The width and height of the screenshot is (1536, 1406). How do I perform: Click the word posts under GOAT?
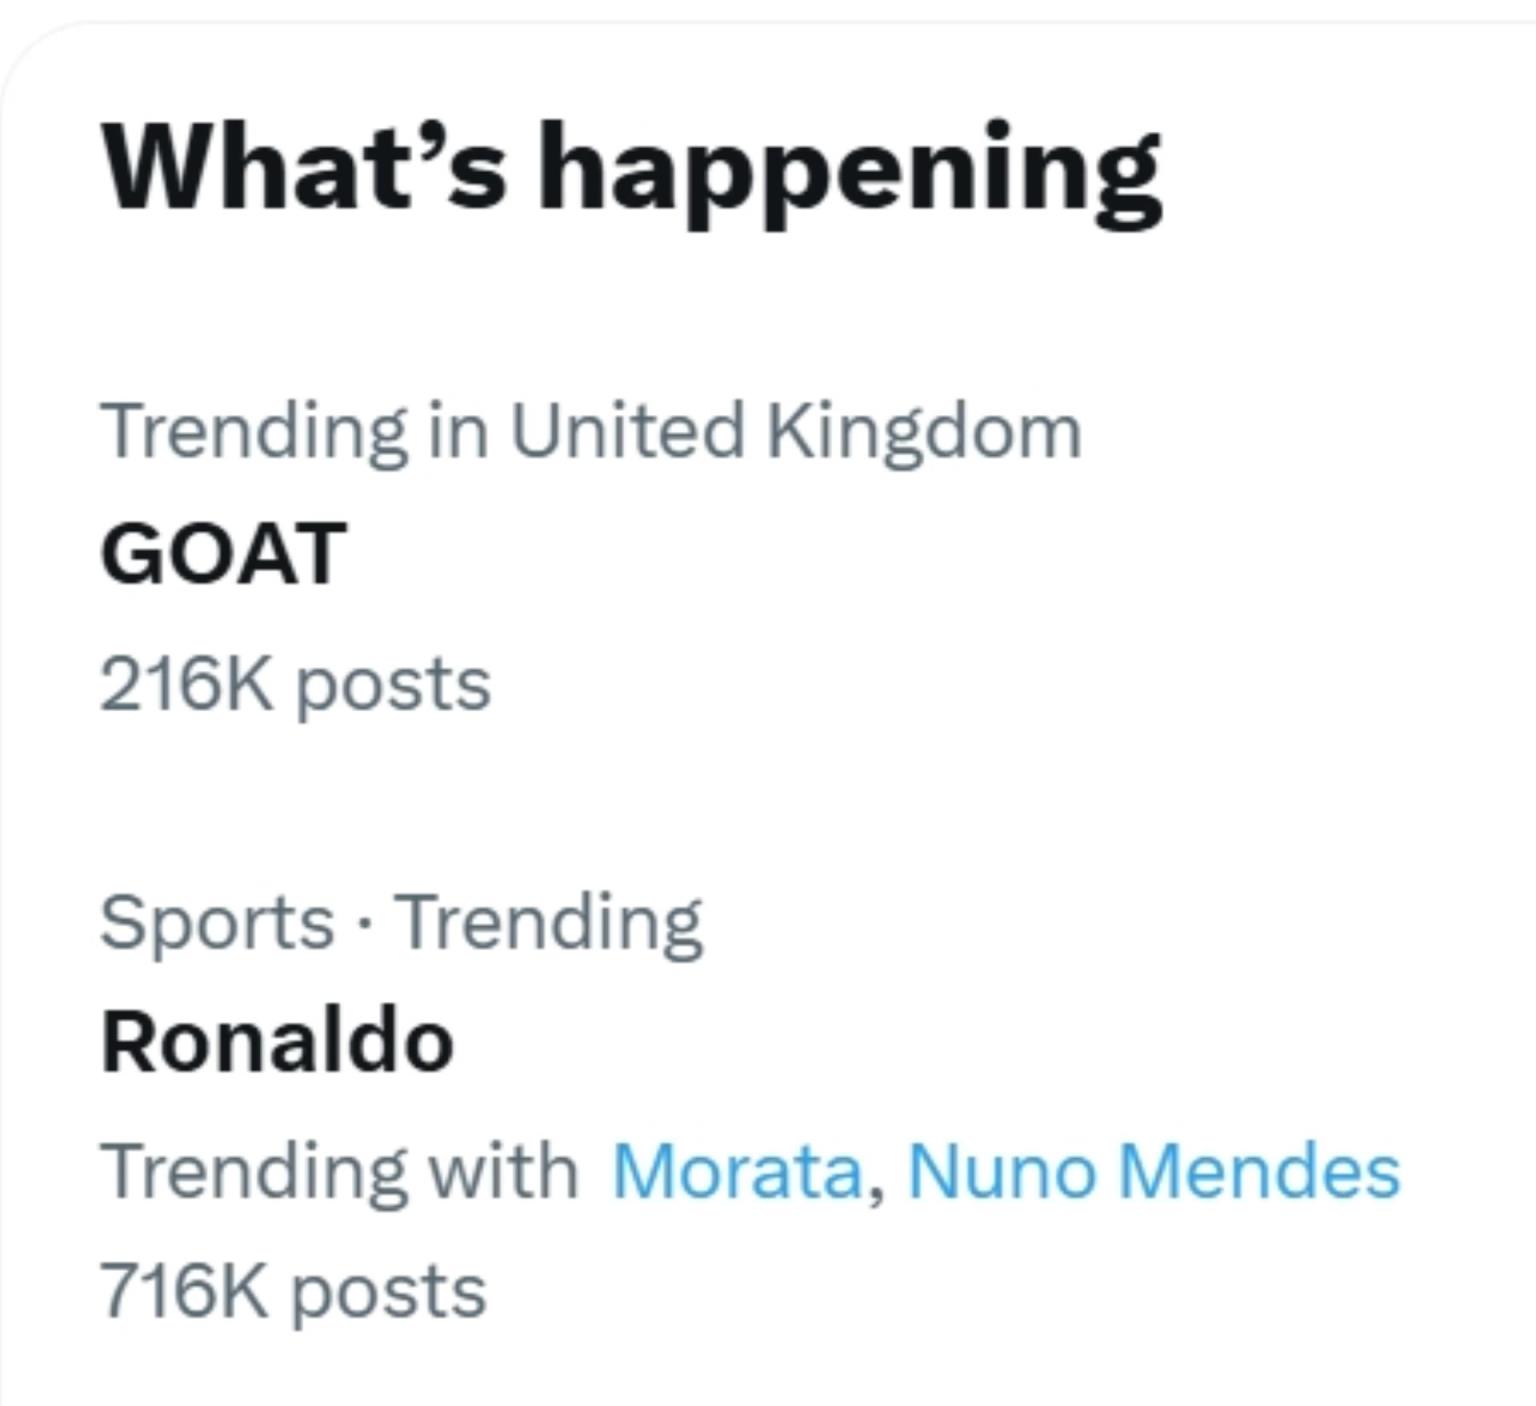[393, 687]
